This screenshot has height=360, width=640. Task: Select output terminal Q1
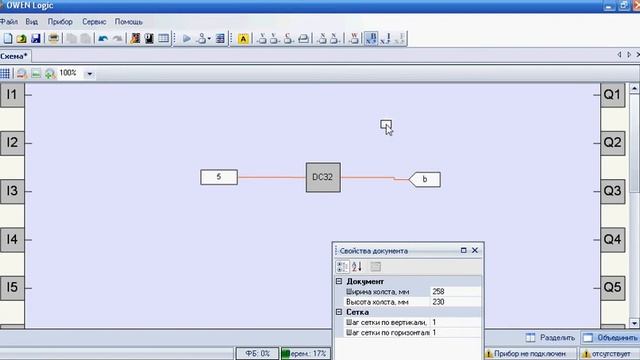[x=612, y=95]
